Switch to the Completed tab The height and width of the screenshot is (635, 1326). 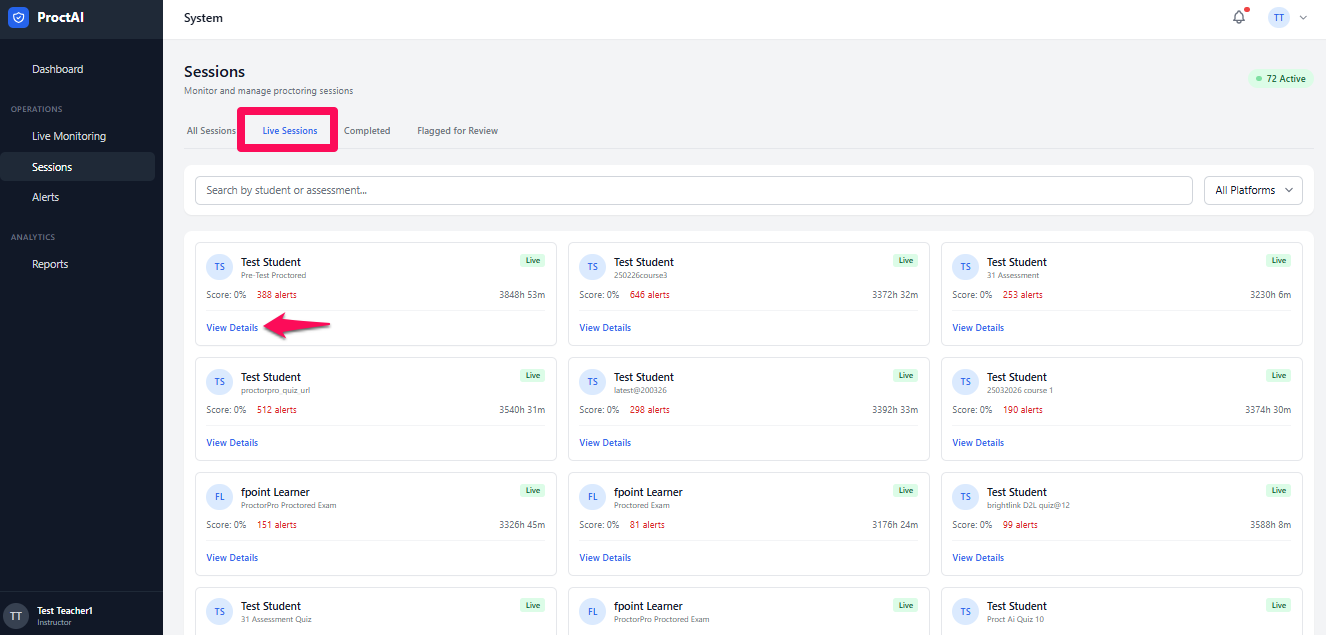coord(367,131)
